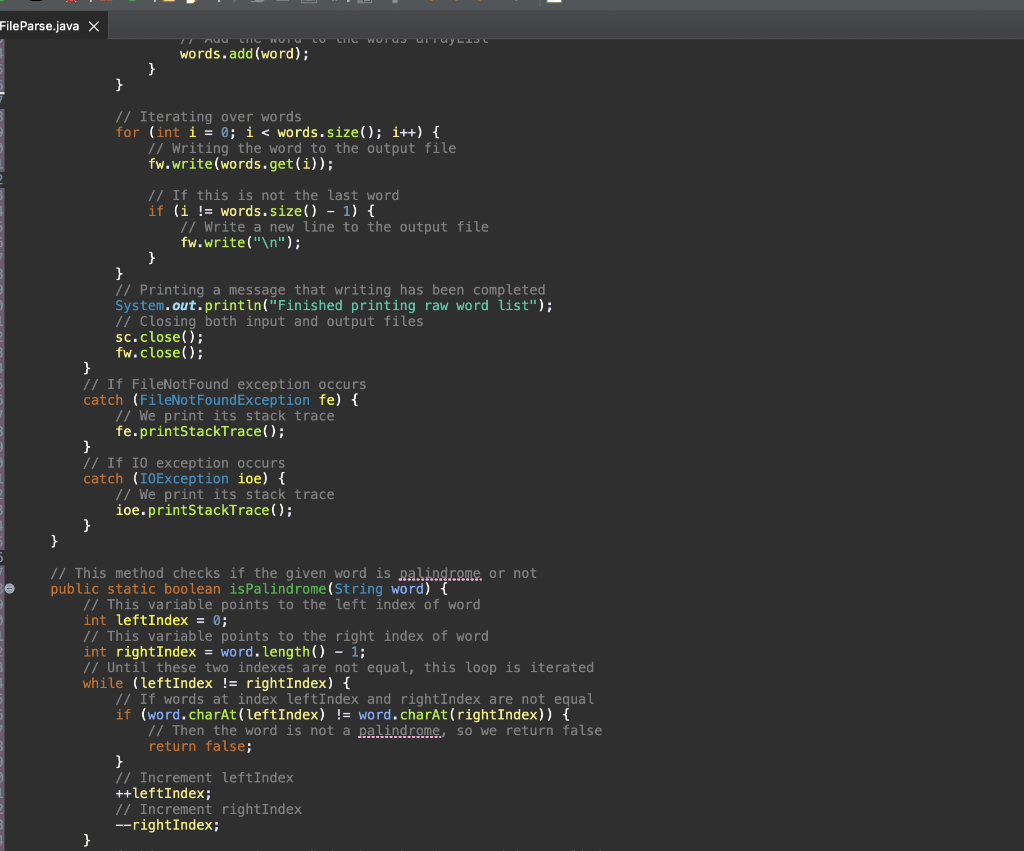
Task: Click 'IOException' in the catch clause
Action: (x=184, y=479)
